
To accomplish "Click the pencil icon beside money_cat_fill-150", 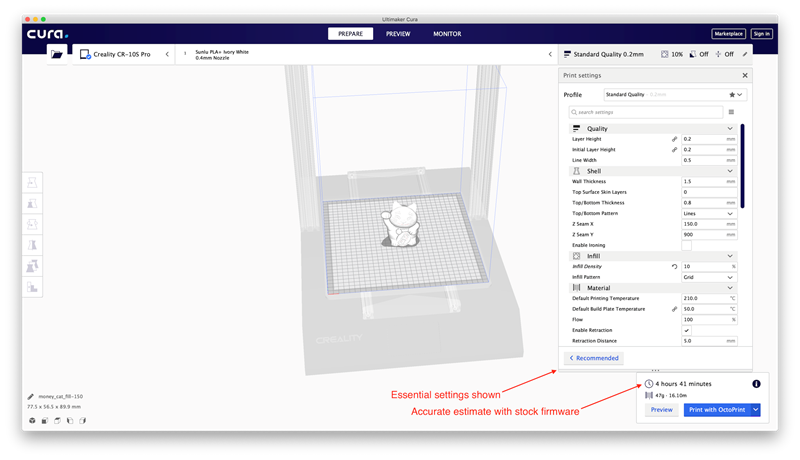I will [x=31, y=397].
